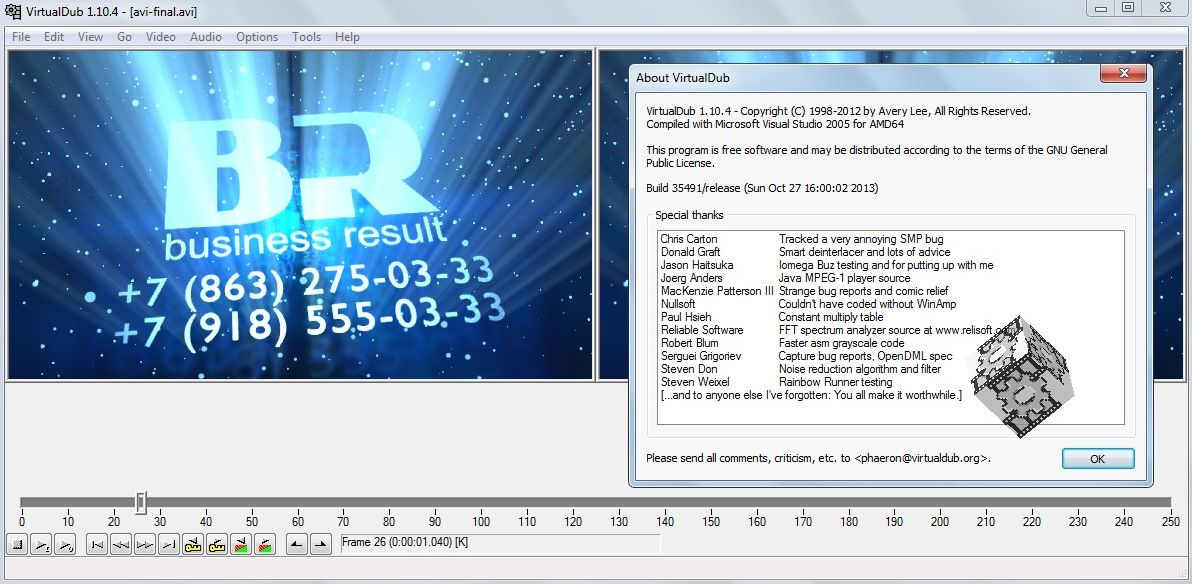Select the Paul Hsieh thanks entry
This screenshot has height=584, width=1192.
click(686, 317)
